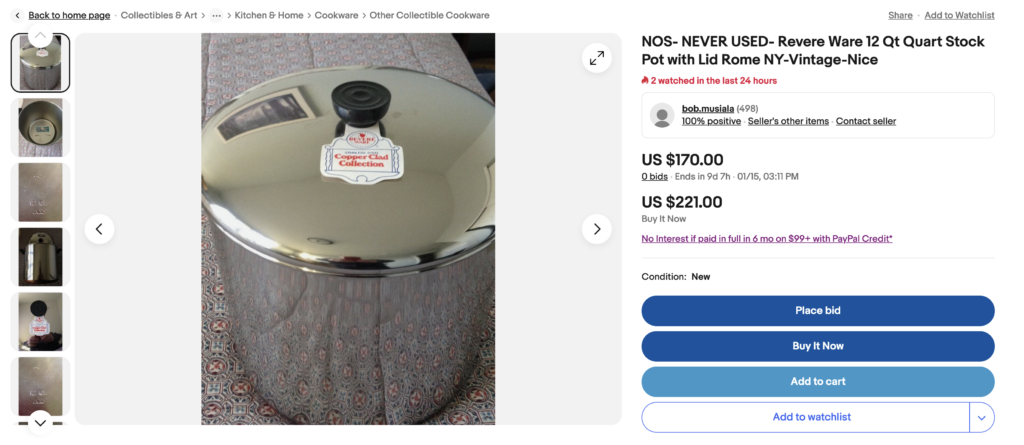This screenshot has height=445, width=1024.
Task: Open the Add to watchlist dropdown arrow
Action: coord(982,417)
